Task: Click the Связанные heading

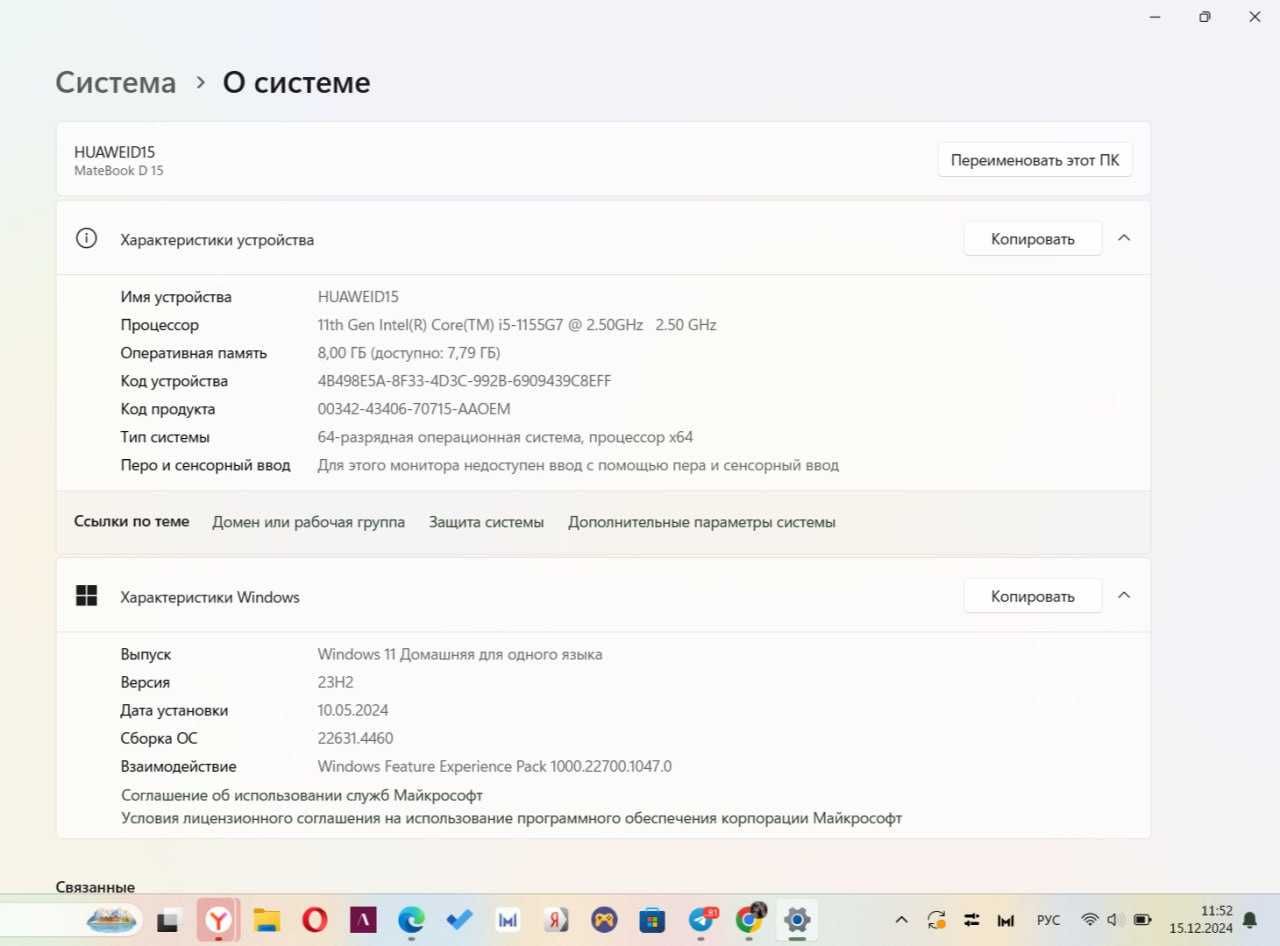Action: point(95,887)
